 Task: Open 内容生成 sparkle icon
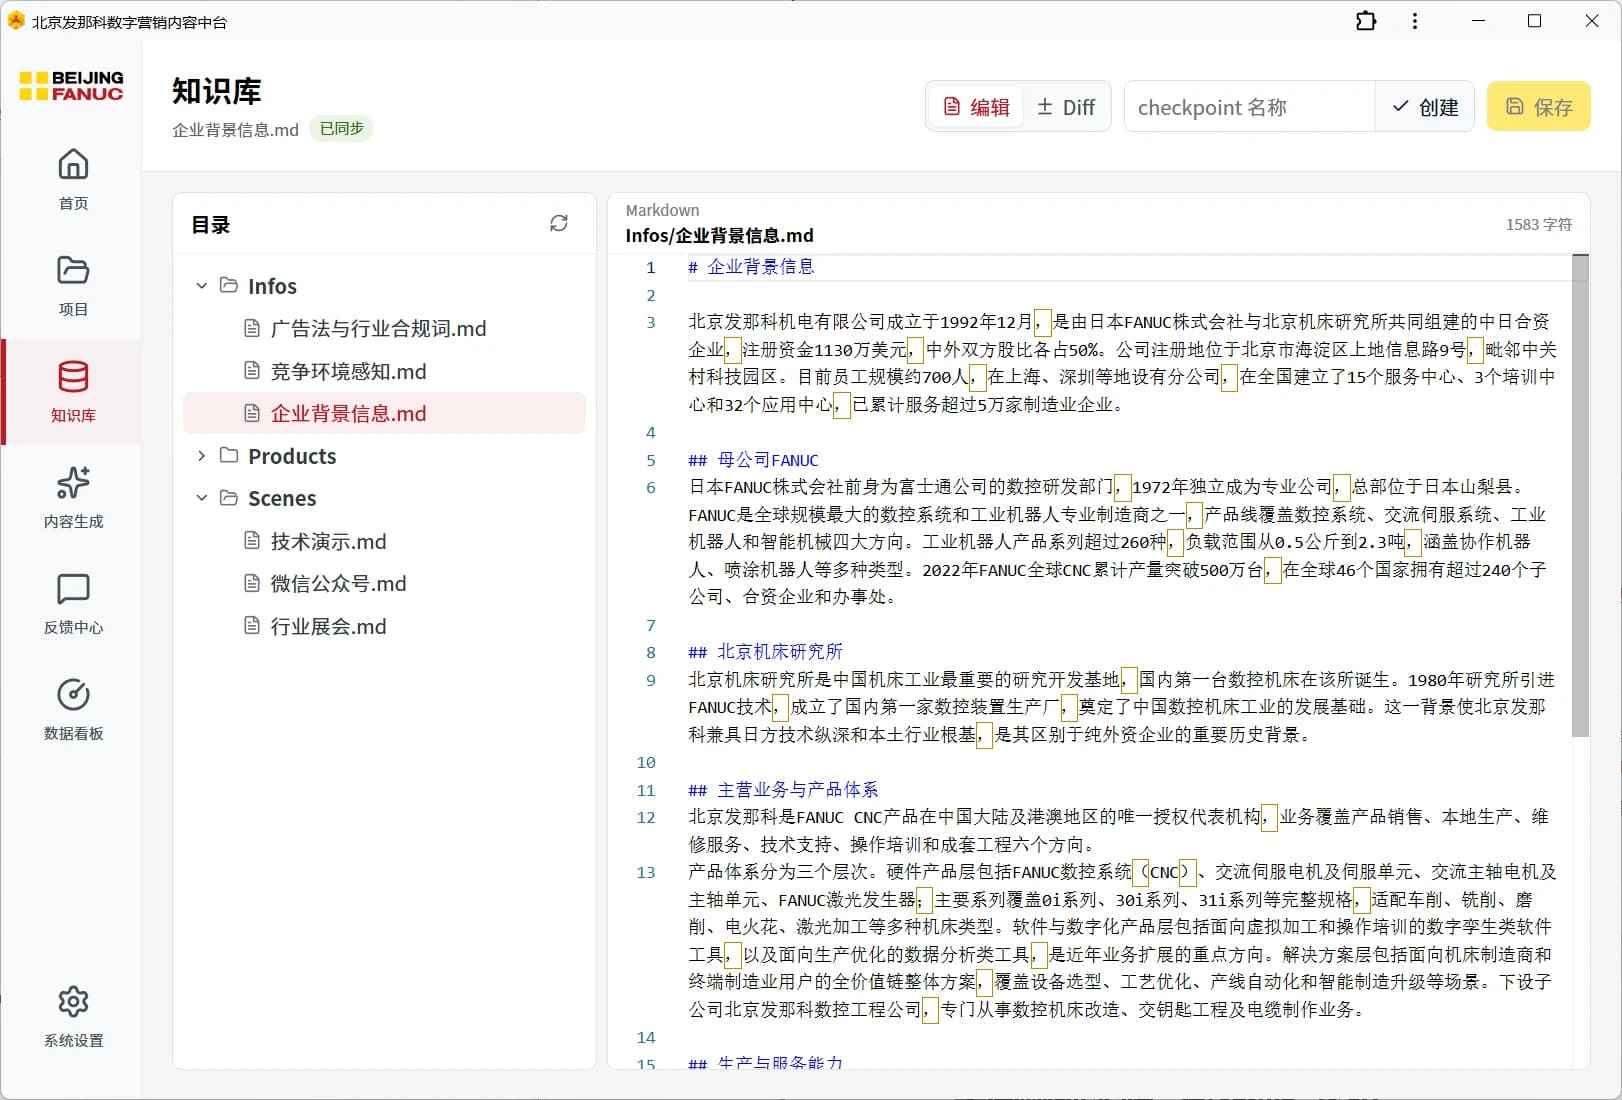point(73,482)
